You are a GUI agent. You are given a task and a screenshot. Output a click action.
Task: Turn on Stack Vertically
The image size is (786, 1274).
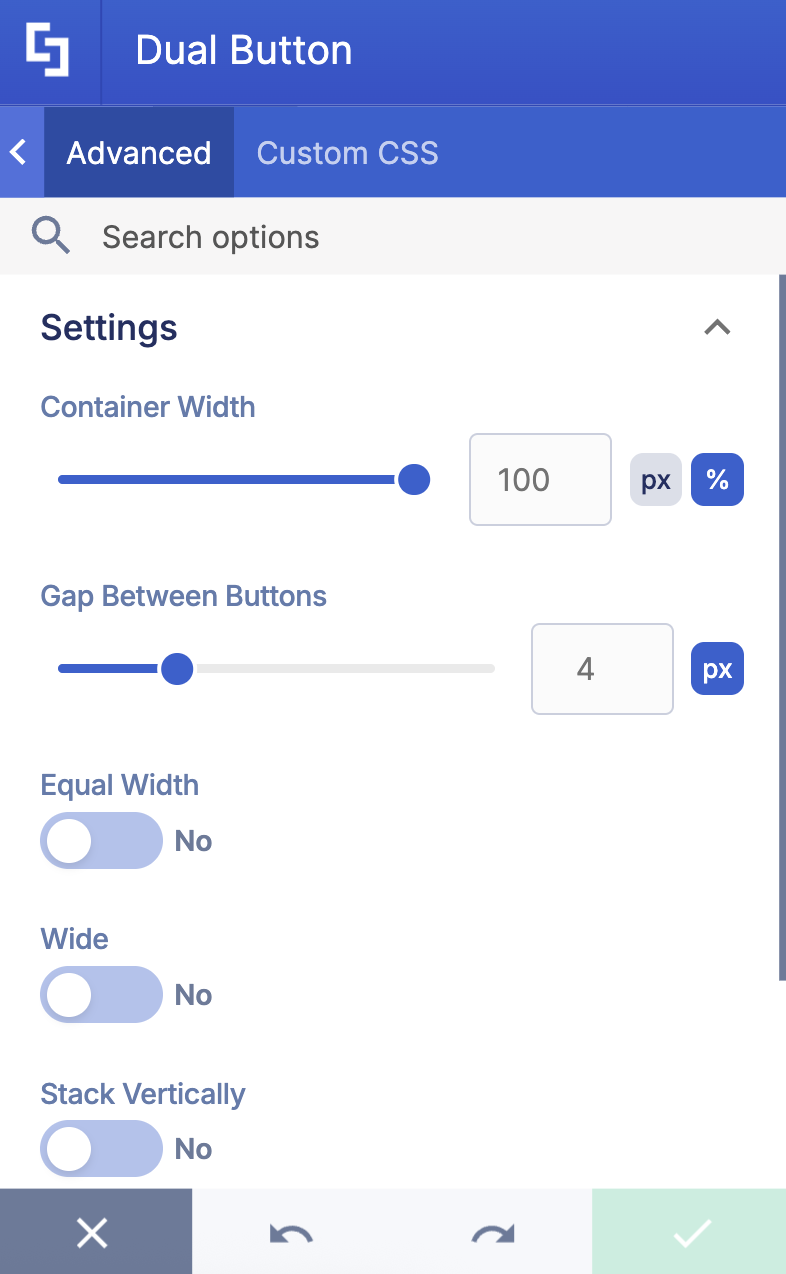(x=101, y=1148)
